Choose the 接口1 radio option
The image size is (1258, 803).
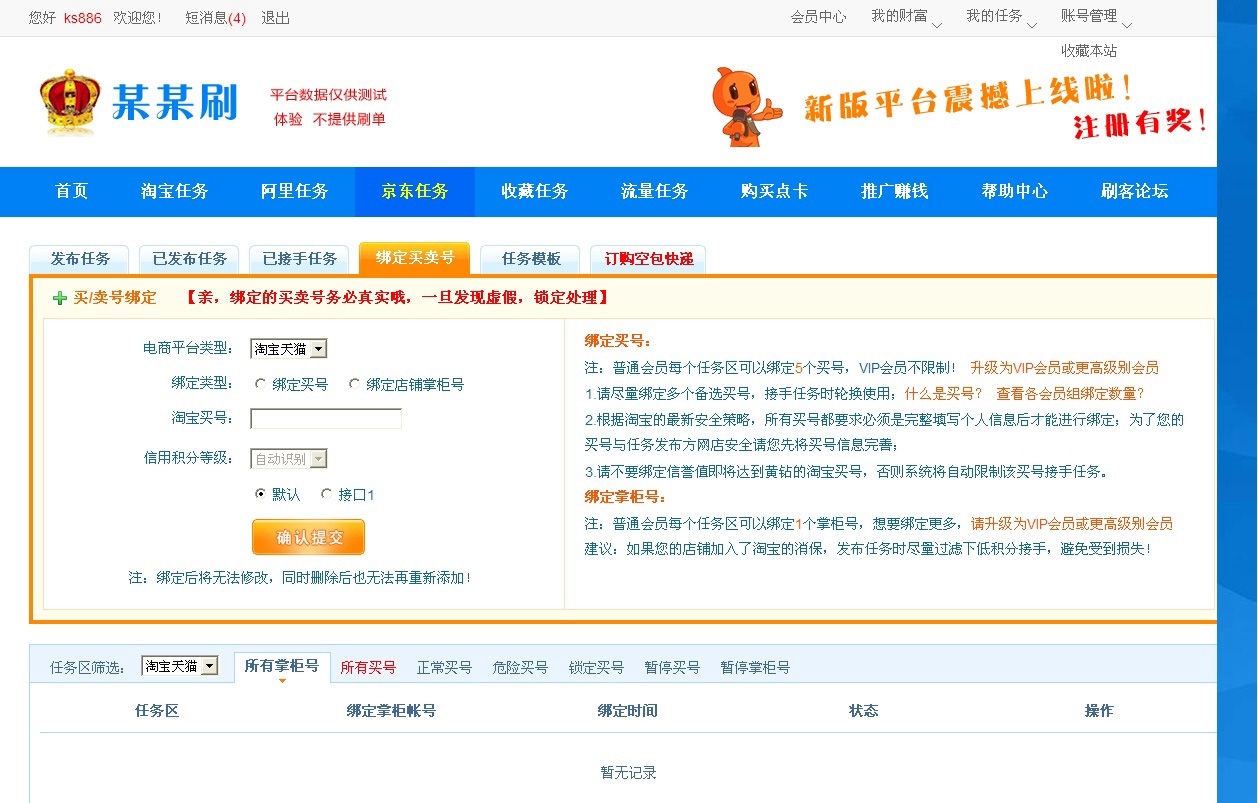tap(327, 494)
